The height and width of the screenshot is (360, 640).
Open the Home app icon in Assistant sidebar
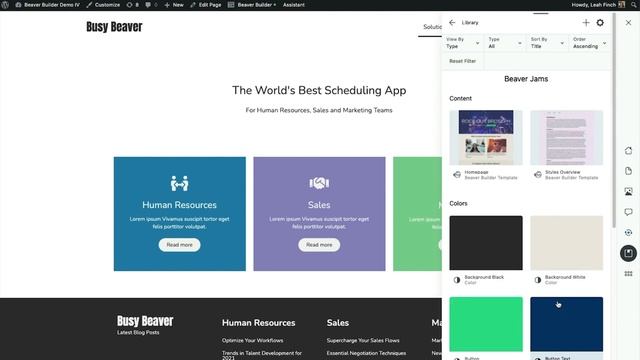click(x=629, y=151)
